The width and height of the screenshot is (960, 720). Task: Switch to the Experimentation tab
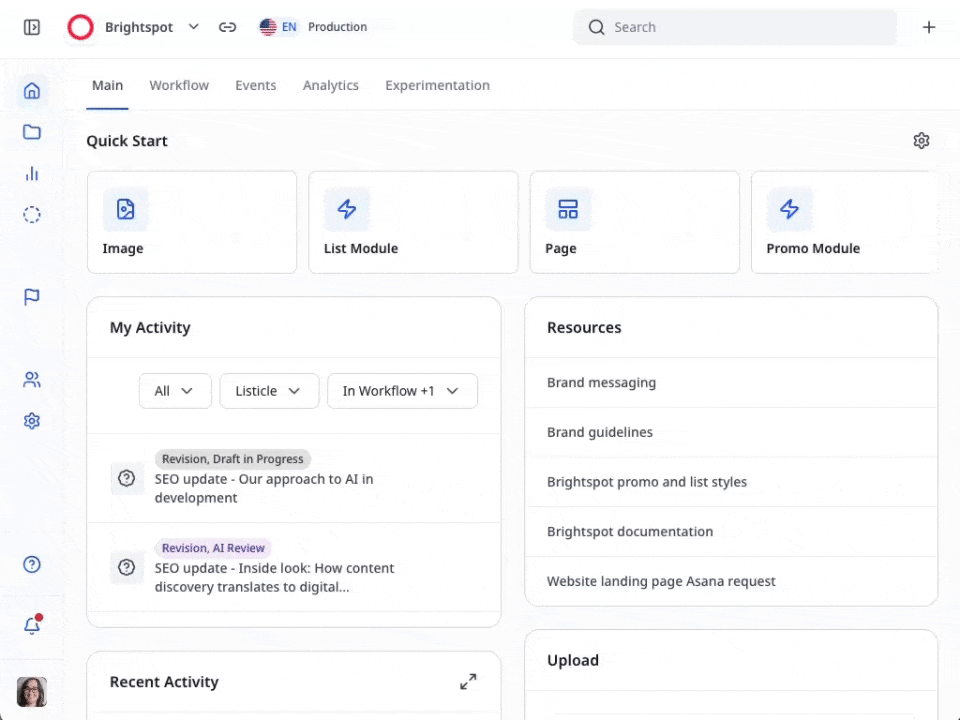pos(437,86)
